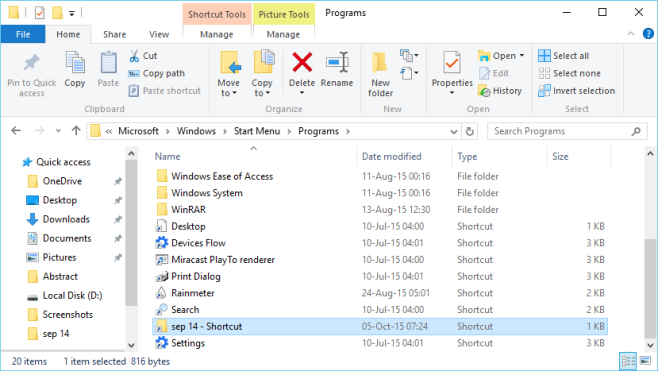
Task: Switch to the Share tab
Action: (115, 34)
